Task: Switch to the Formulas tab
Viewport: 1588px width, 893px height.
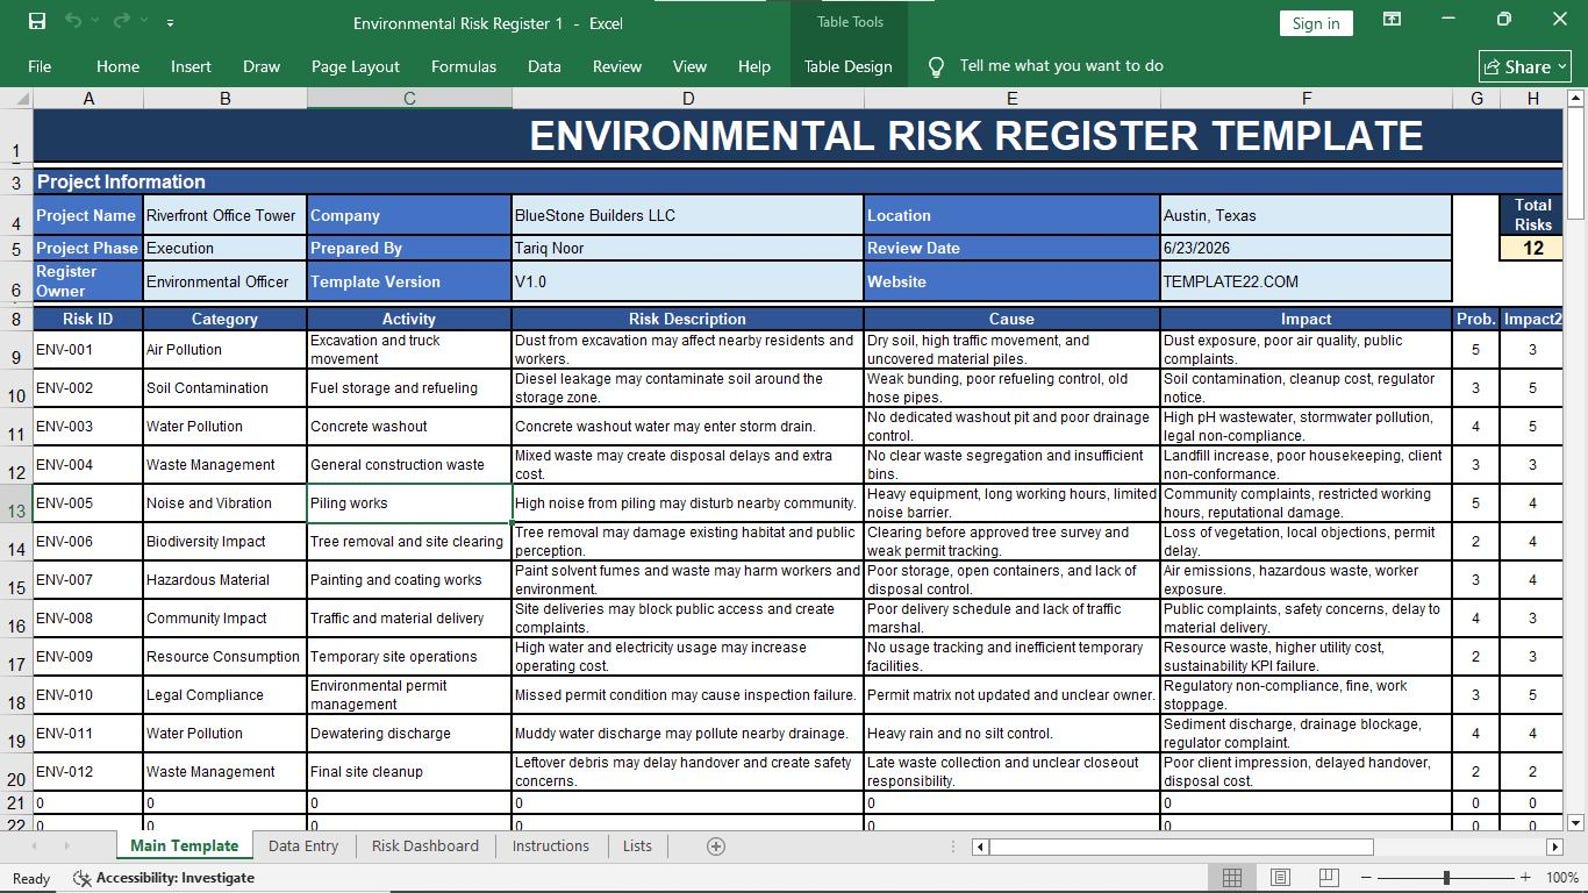Action: point(463,66)
